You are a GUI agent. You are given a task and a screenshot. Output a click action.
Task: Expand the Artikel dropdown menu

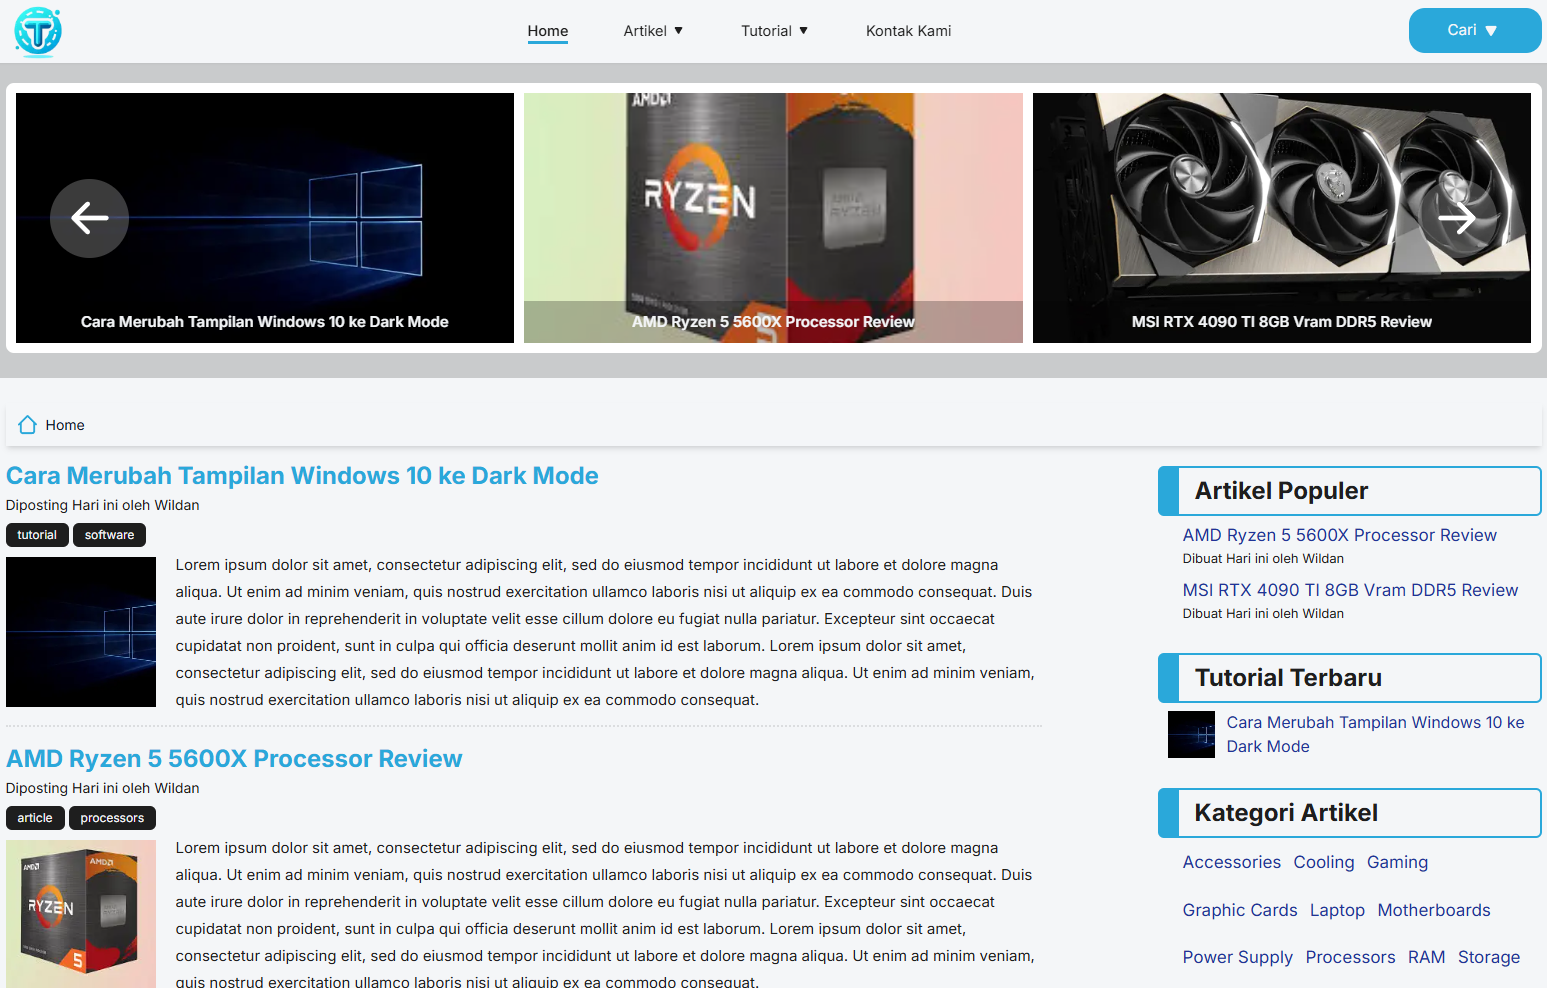[x=653, y=31]
